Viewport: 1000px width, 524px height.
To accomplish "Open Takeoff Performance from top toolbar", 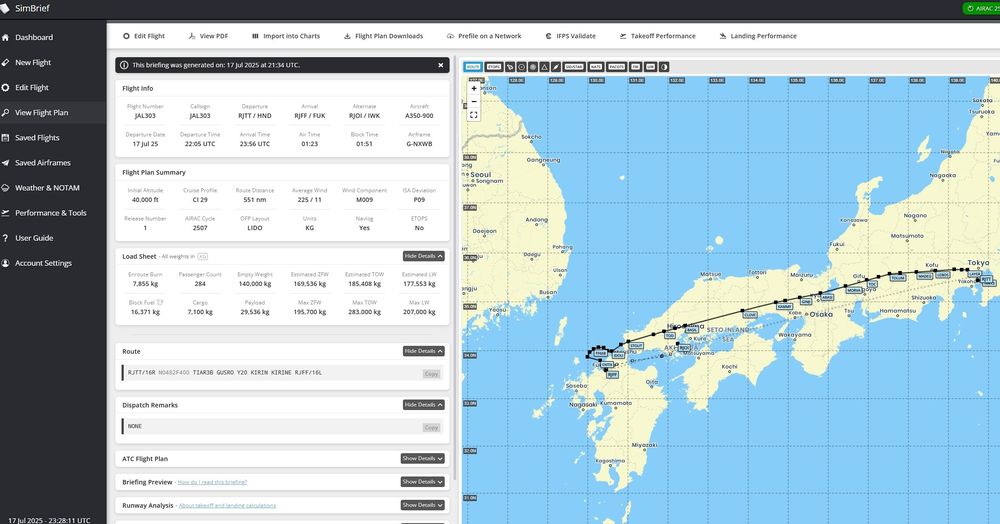I will coord(657,36).
